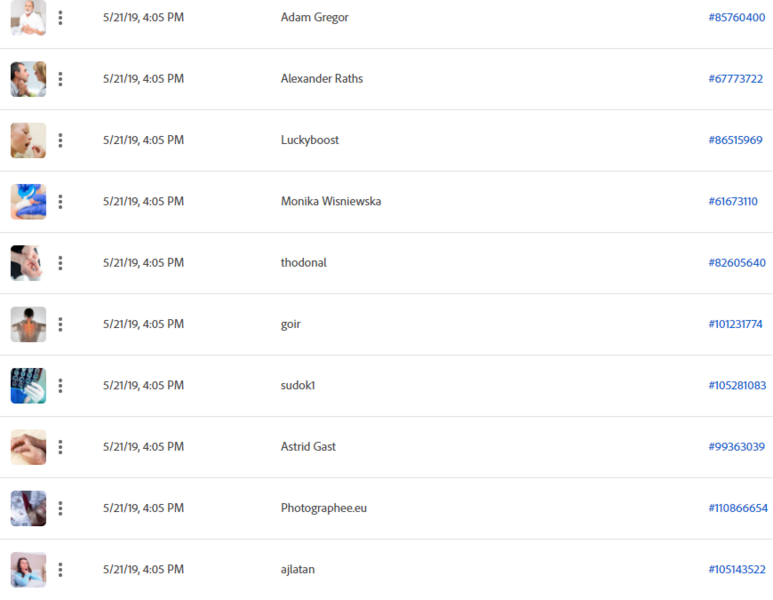This screenshot has width=773, height=600.
Task: Select the back pain thumbnail by goir
Action: point(29,324)
